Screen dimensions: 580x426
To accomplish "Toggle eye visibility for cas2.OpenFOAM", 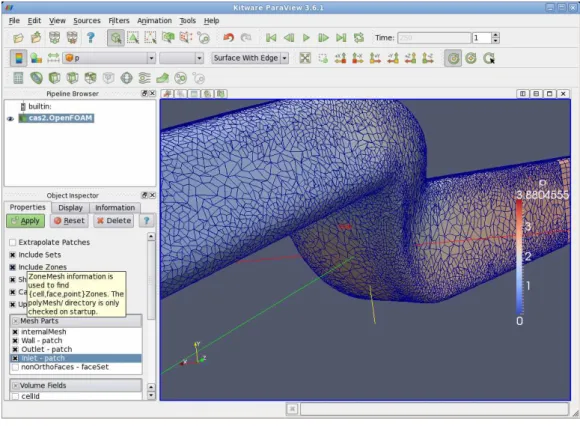I will [x=10, y=119].
